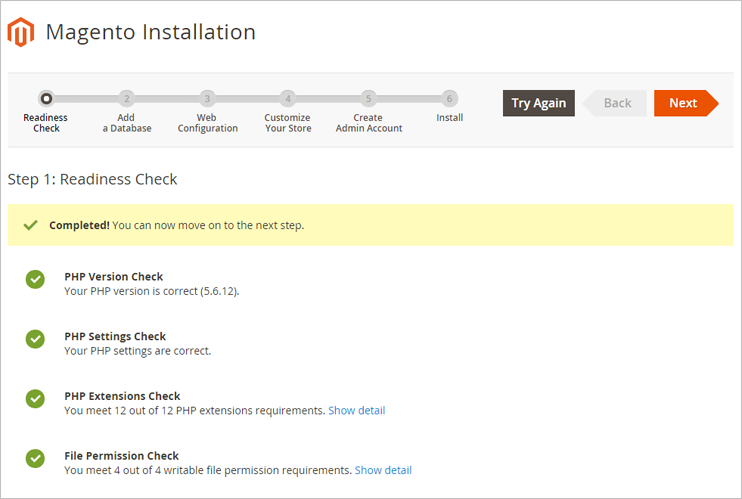Select step 3 Web Configuration circle
The image size is (742, 499).
click(x=207, y=98)
